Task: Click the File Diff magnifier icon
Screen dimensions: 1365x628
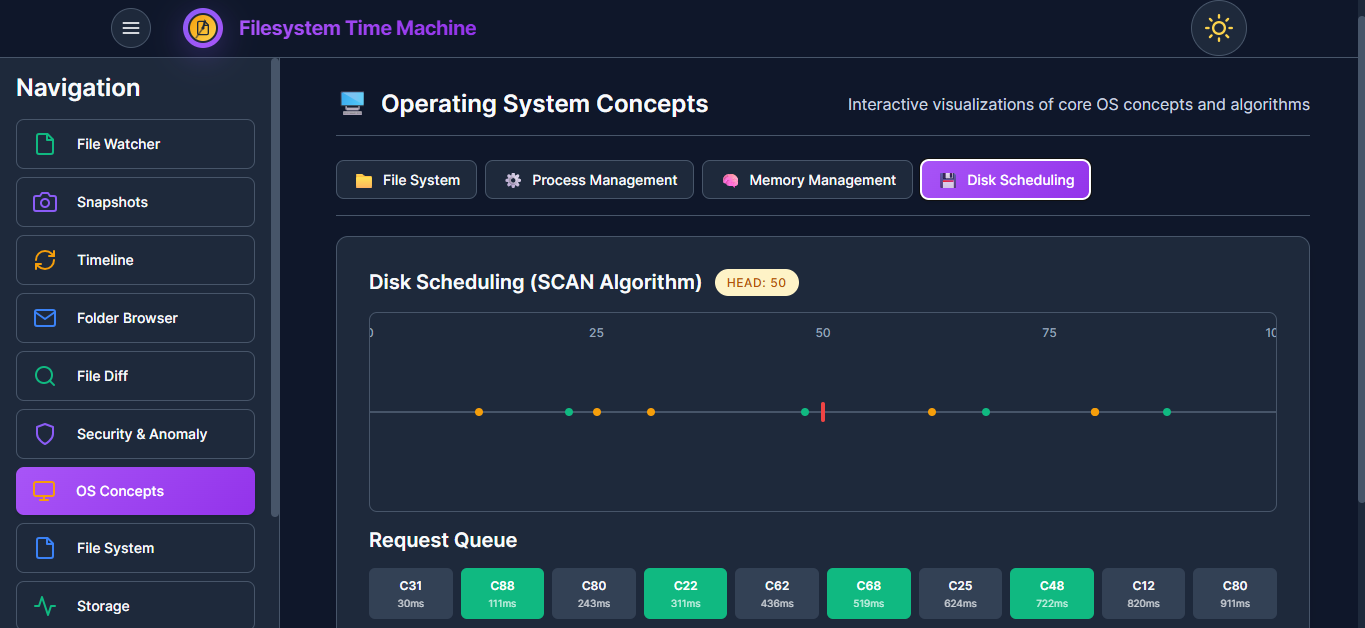Action: 43,376
